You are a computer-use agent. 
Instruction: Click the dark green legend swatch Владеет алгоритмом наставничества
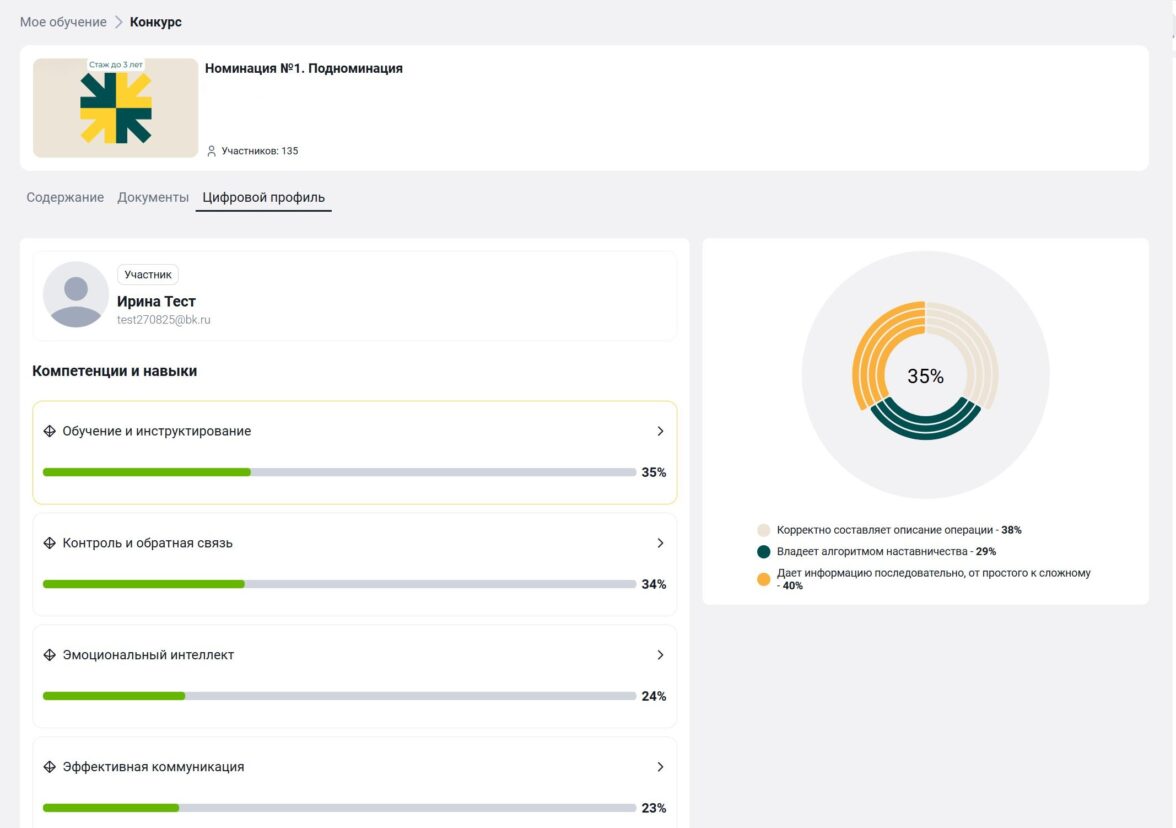764,551
